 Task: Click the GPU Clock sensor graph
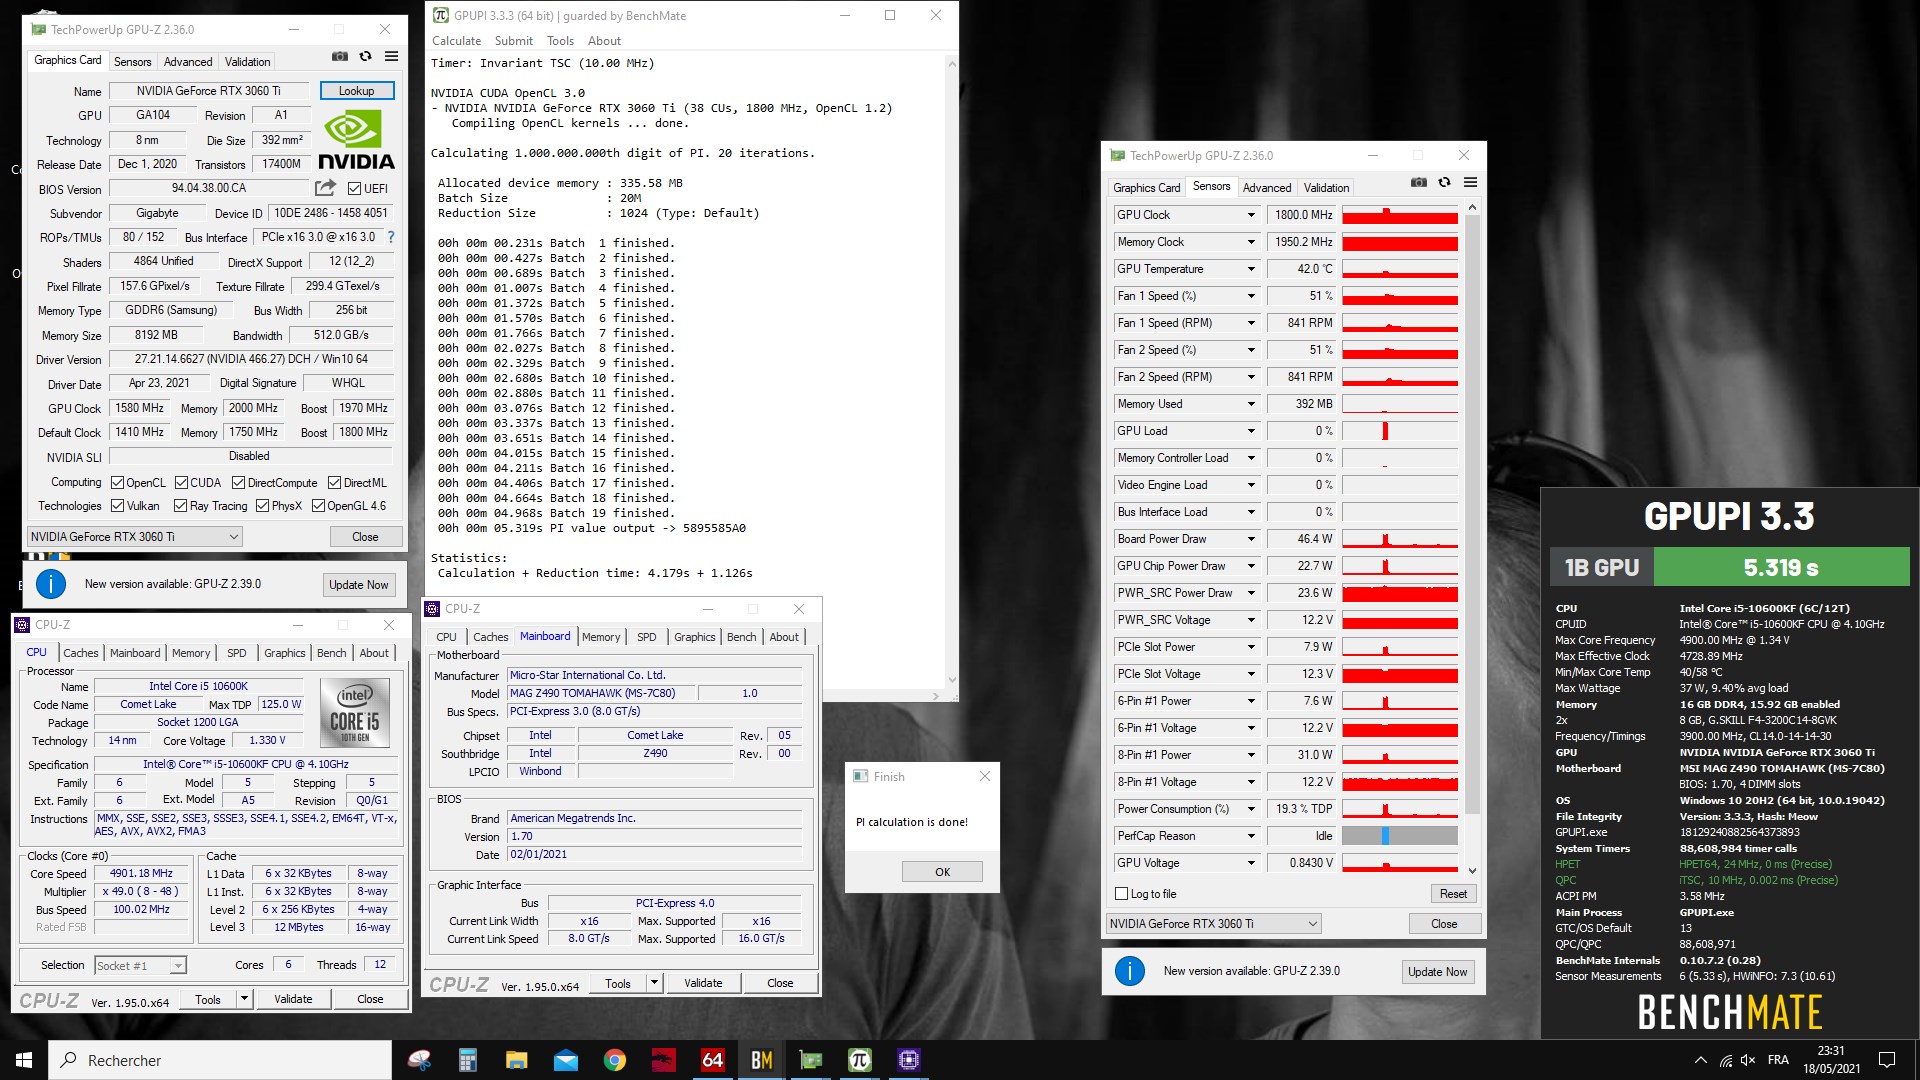point(1399,215)
